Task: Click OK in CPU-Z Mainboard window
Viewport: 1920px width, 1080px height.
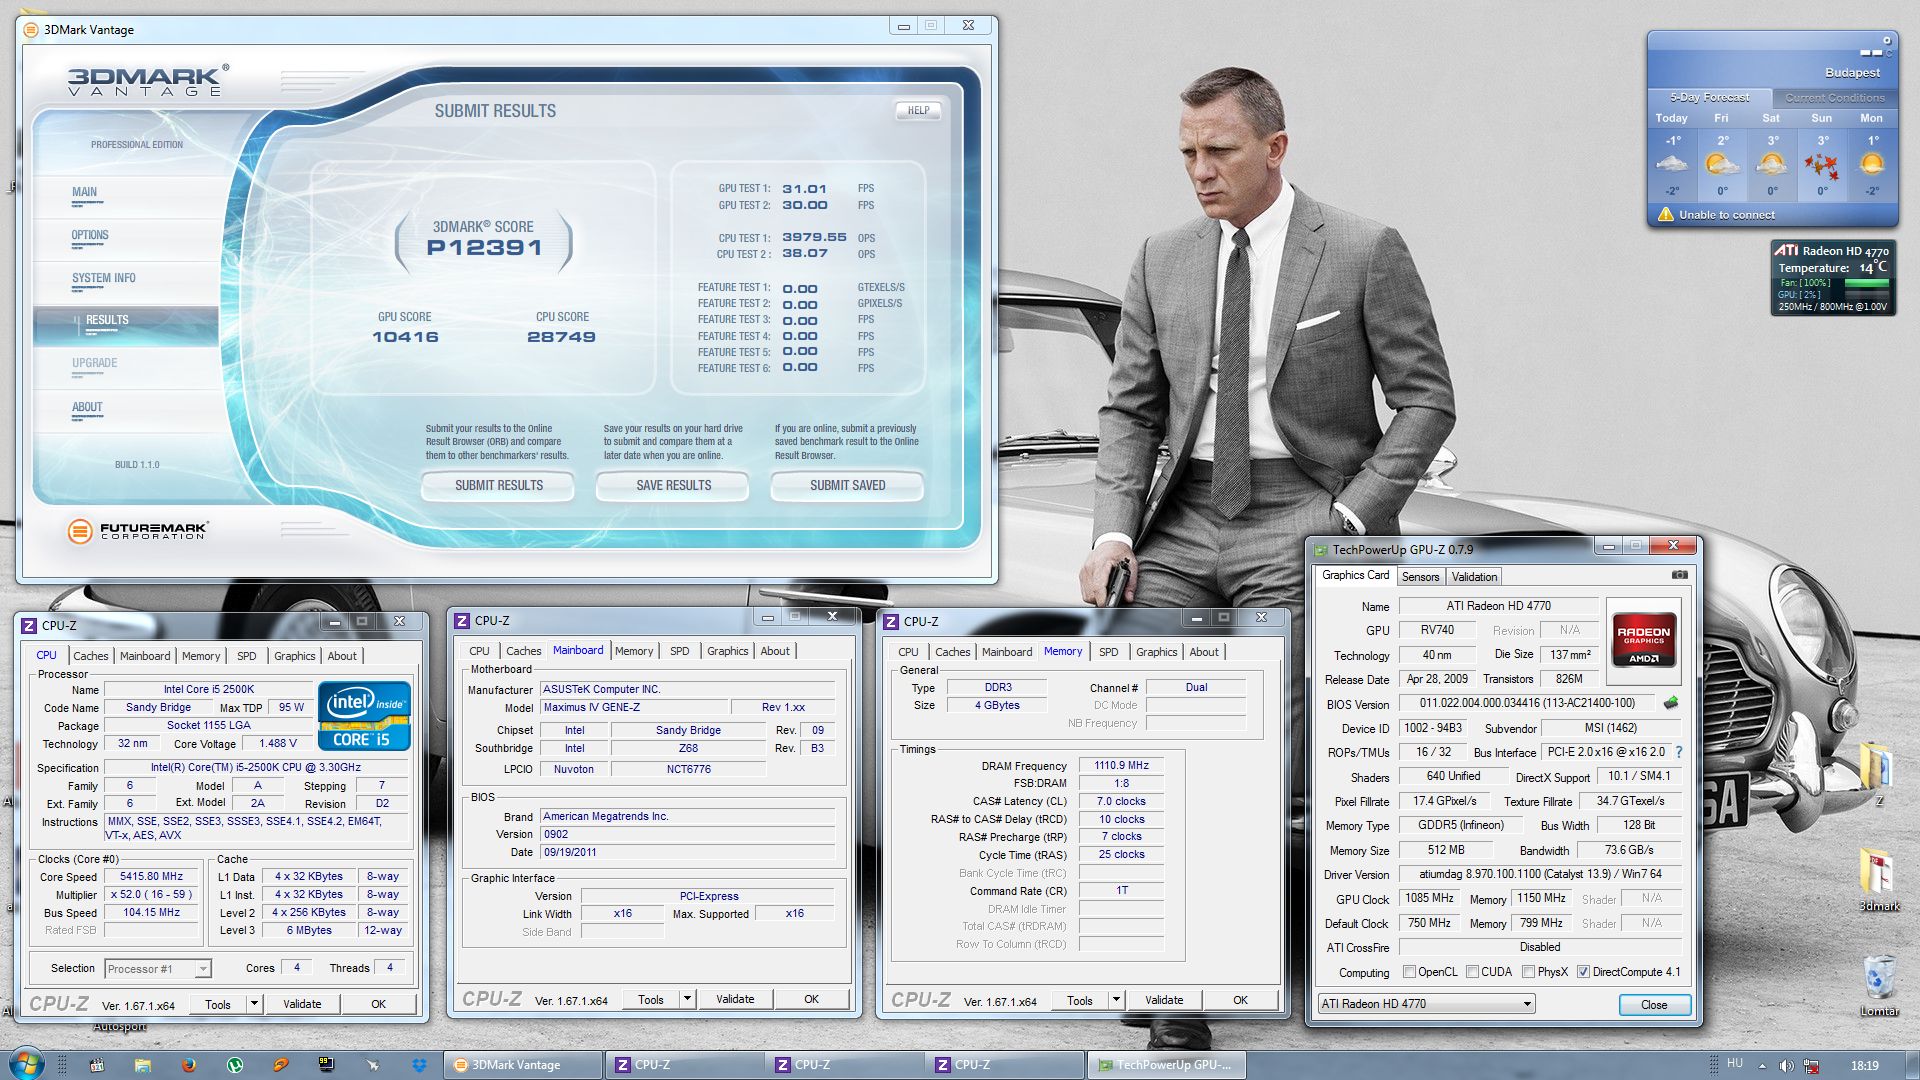Action: tap(811, 999)
